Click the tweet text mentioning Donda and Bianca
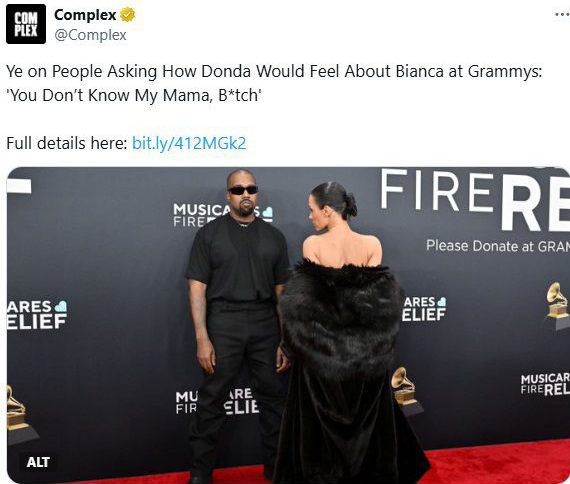The image size is (570, 484). 274,83
